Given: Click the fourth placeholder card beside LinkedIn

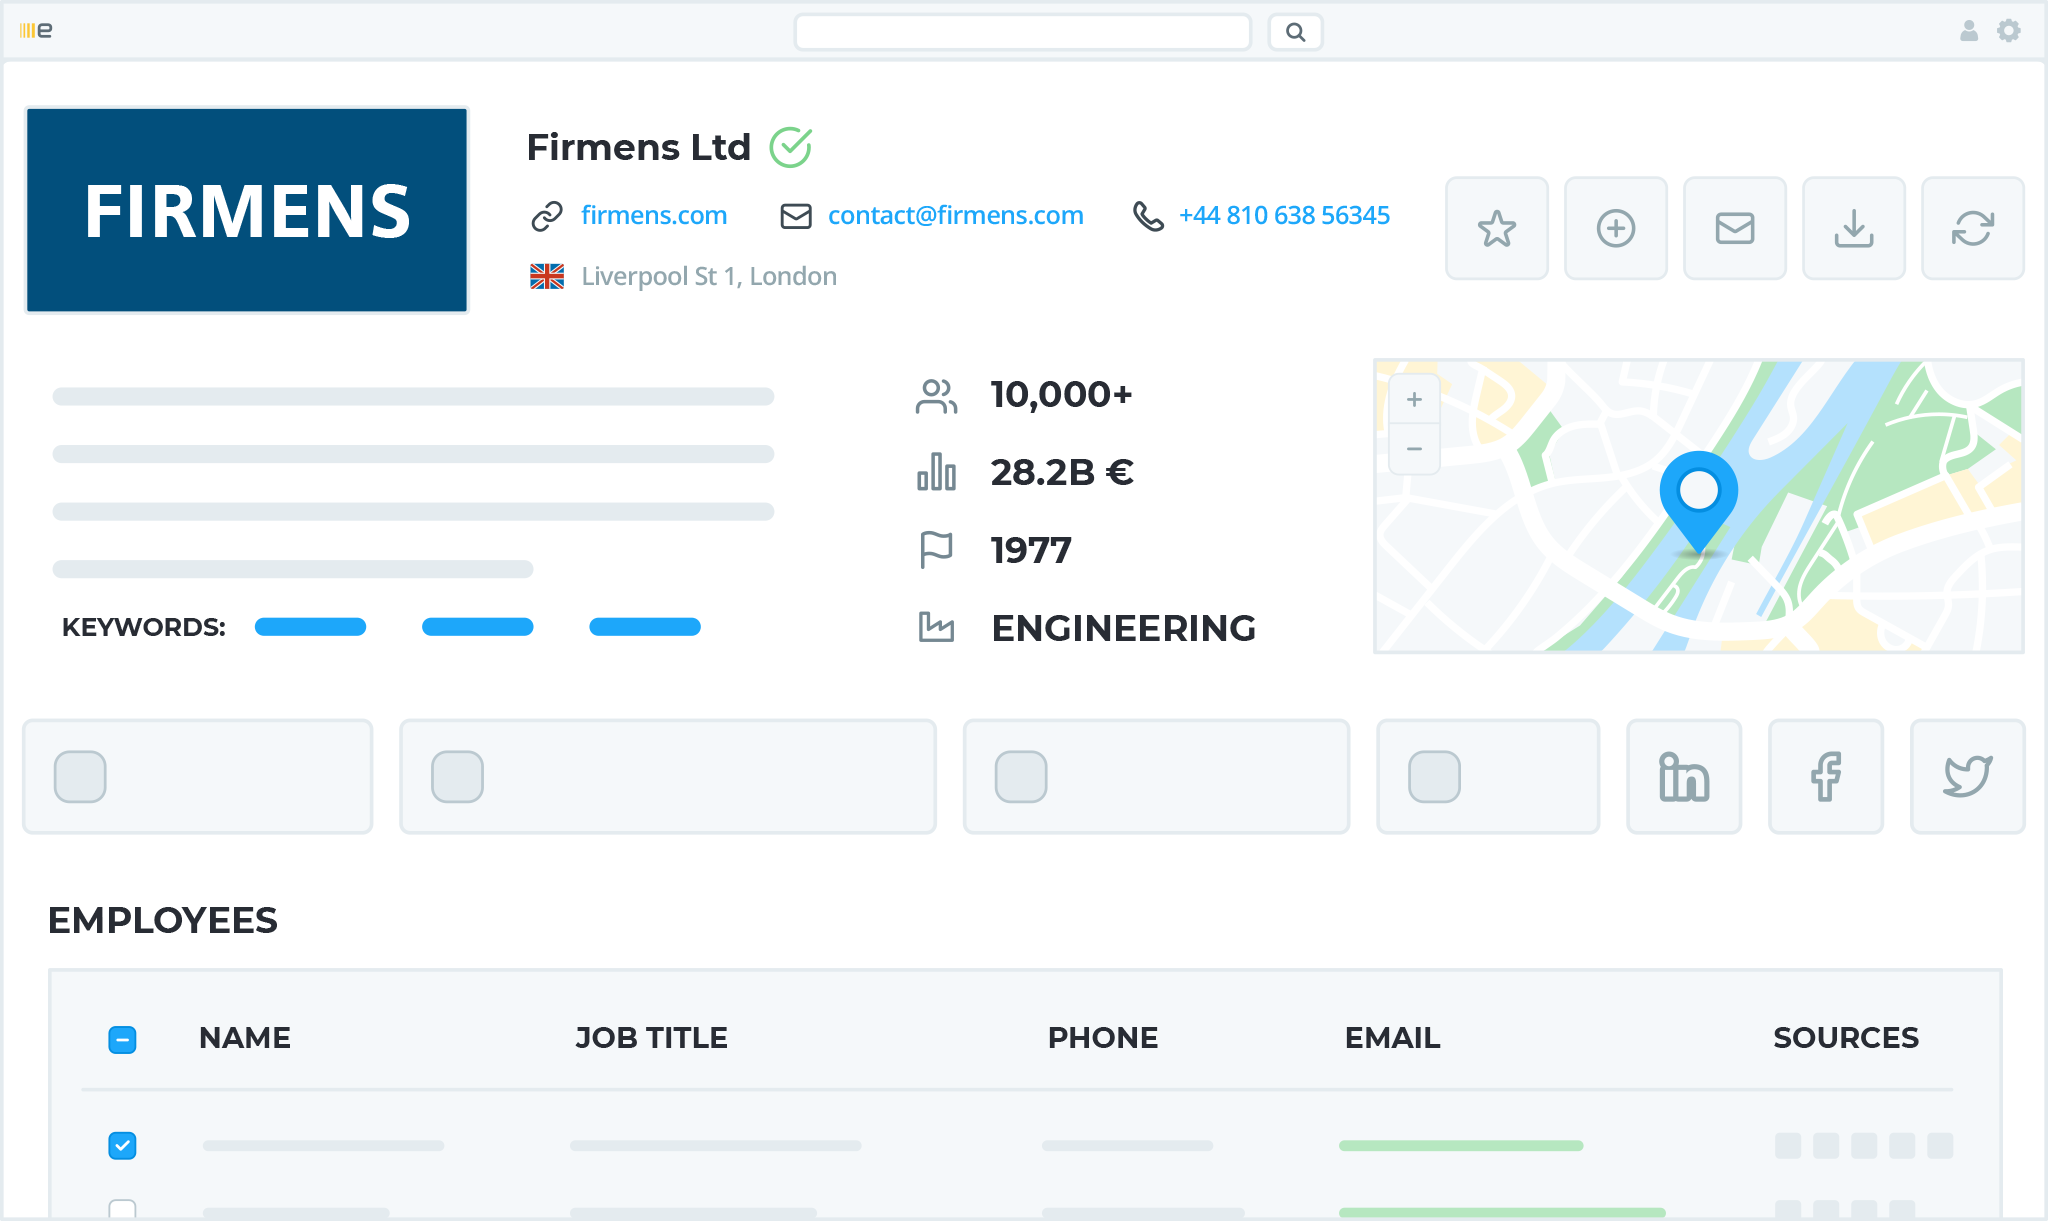Looking at the screenshot, I should pos(1488,777).
